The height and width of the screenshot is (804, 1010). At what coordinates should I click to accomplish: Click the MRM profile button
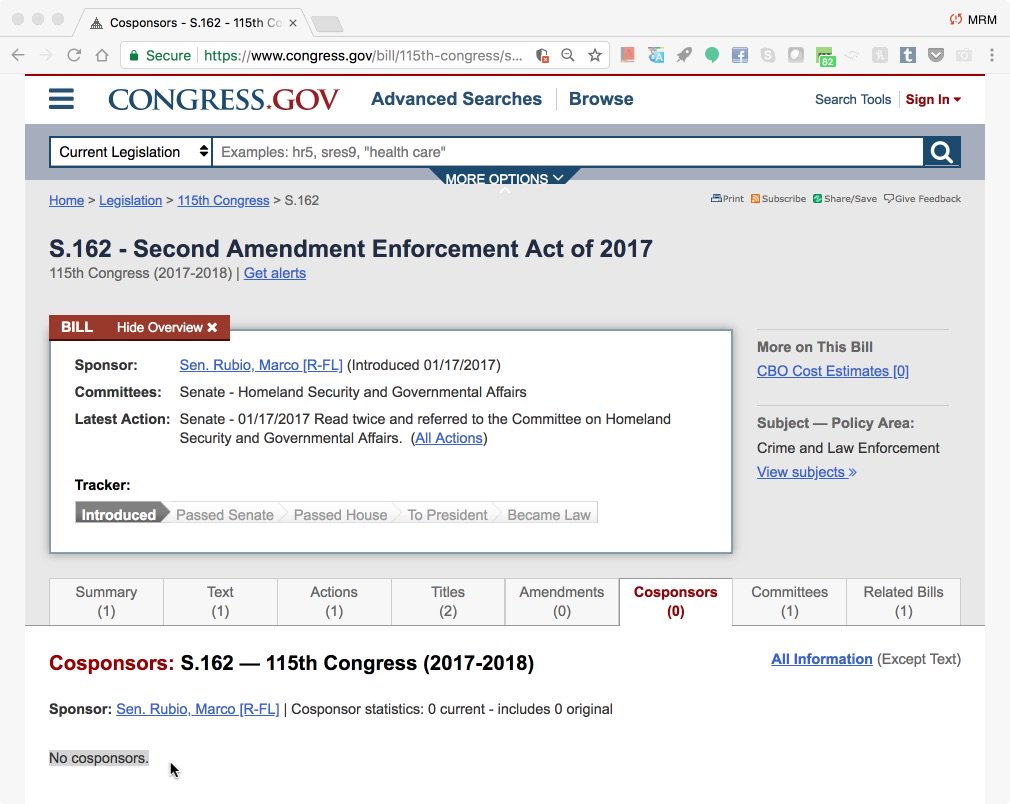point(973,20)
